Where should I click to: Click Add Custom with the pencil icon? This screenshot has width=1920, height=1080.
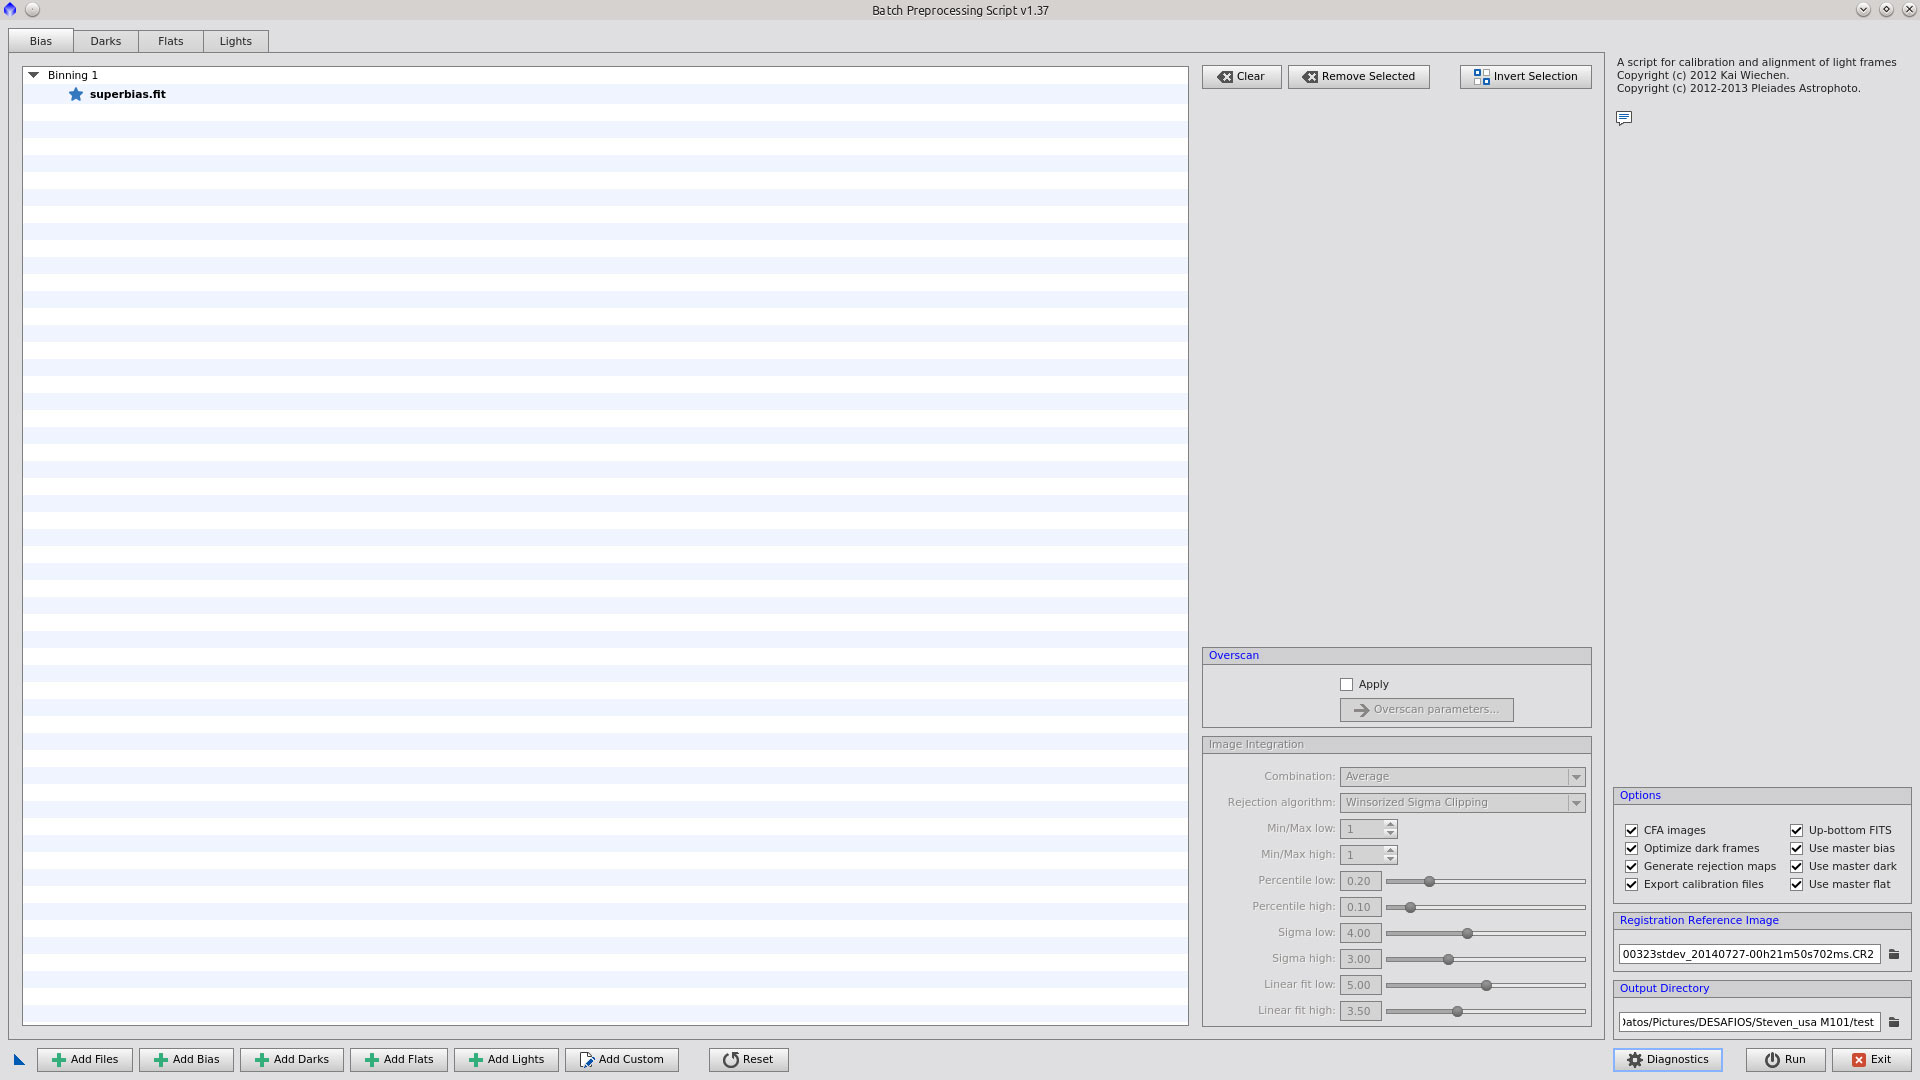point(622,1060)
